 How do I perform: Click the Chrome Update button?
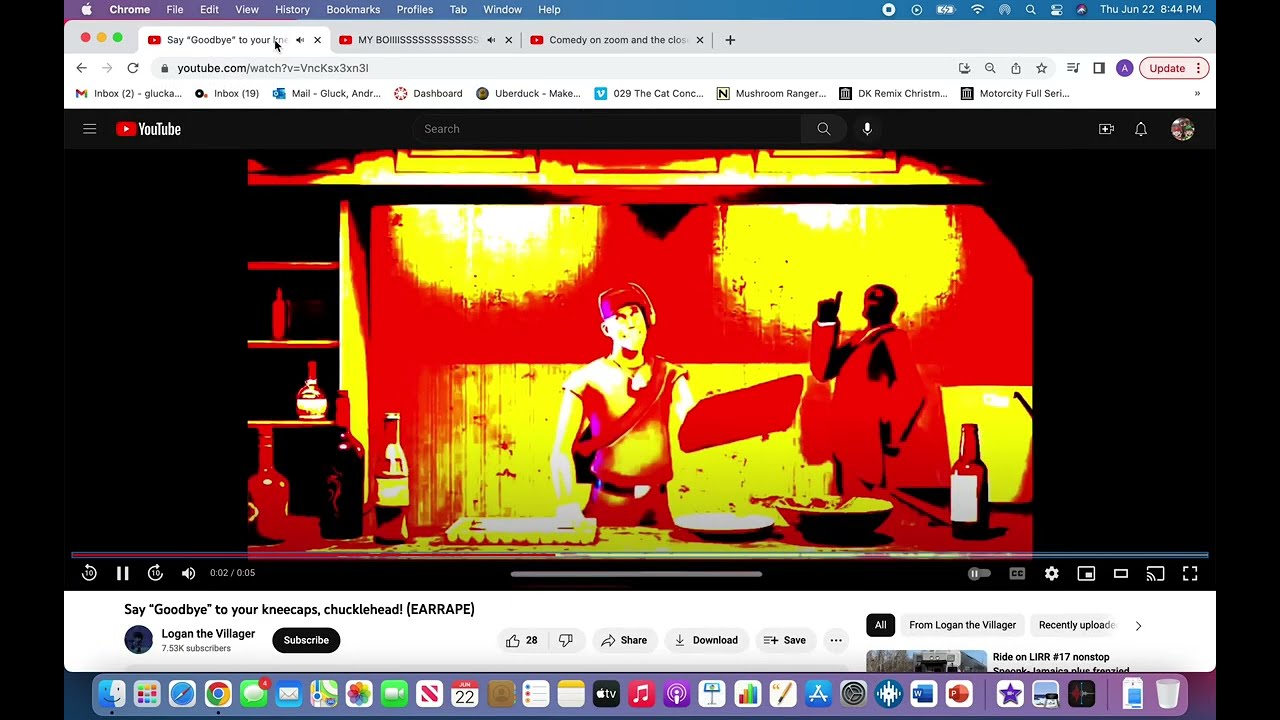tap(1174, 68)
